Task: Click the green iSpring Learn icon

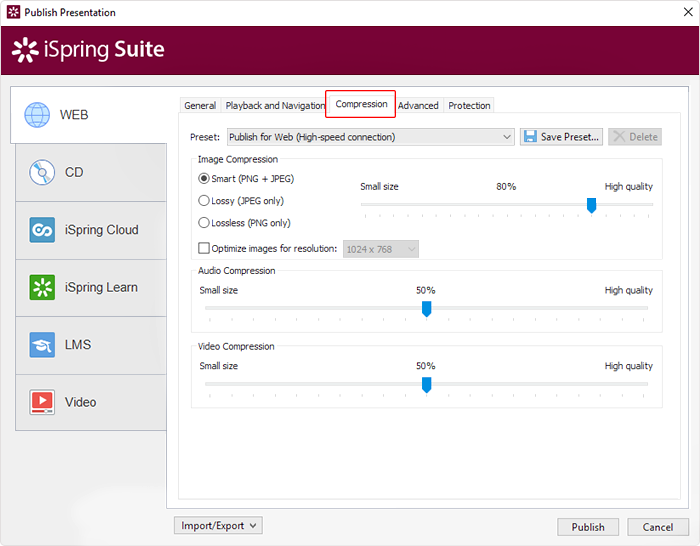Action: pyautogui.click(x=42, y=287)
